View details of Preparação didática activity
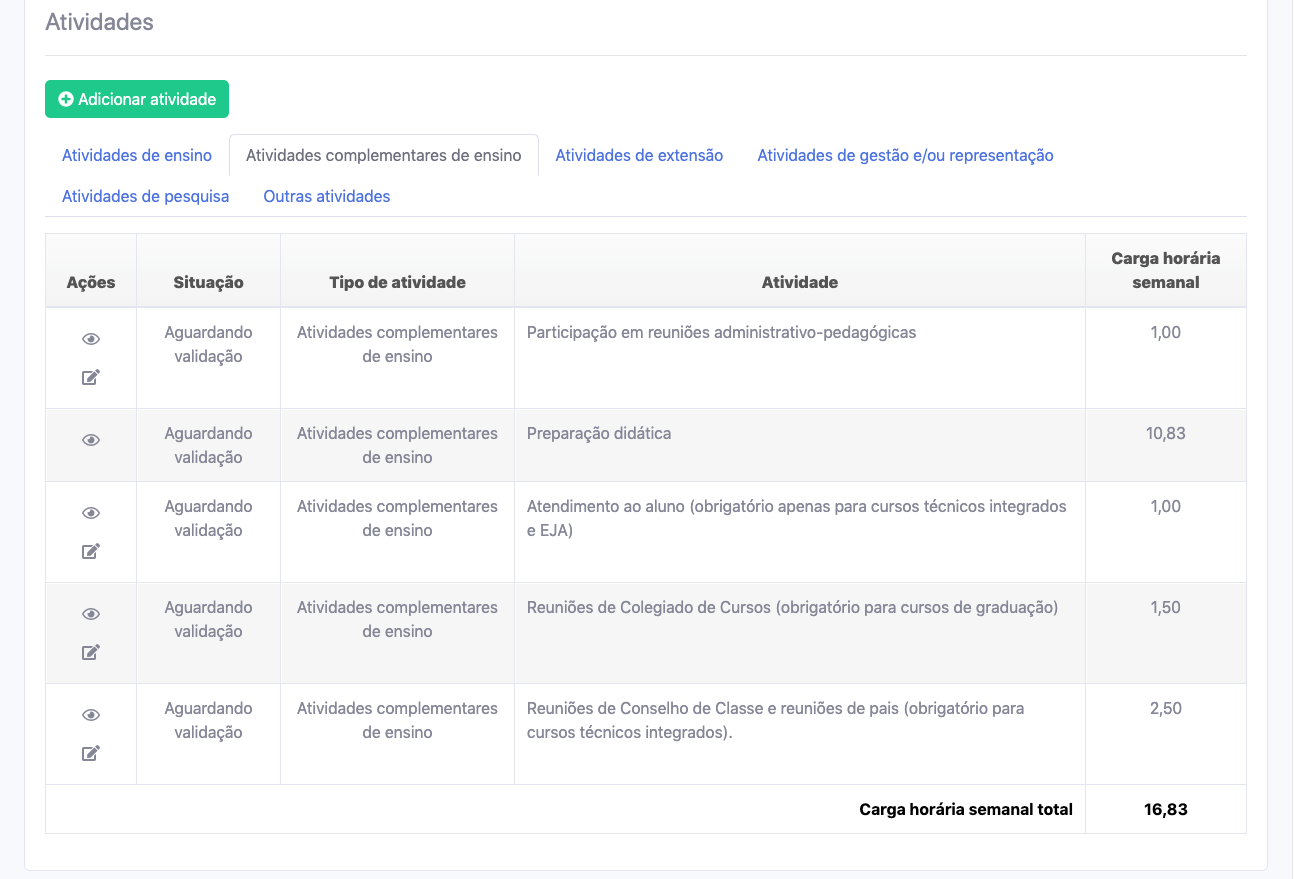Image resolution: width=1294 pixels, height=879 pixels. coord(91,440)
